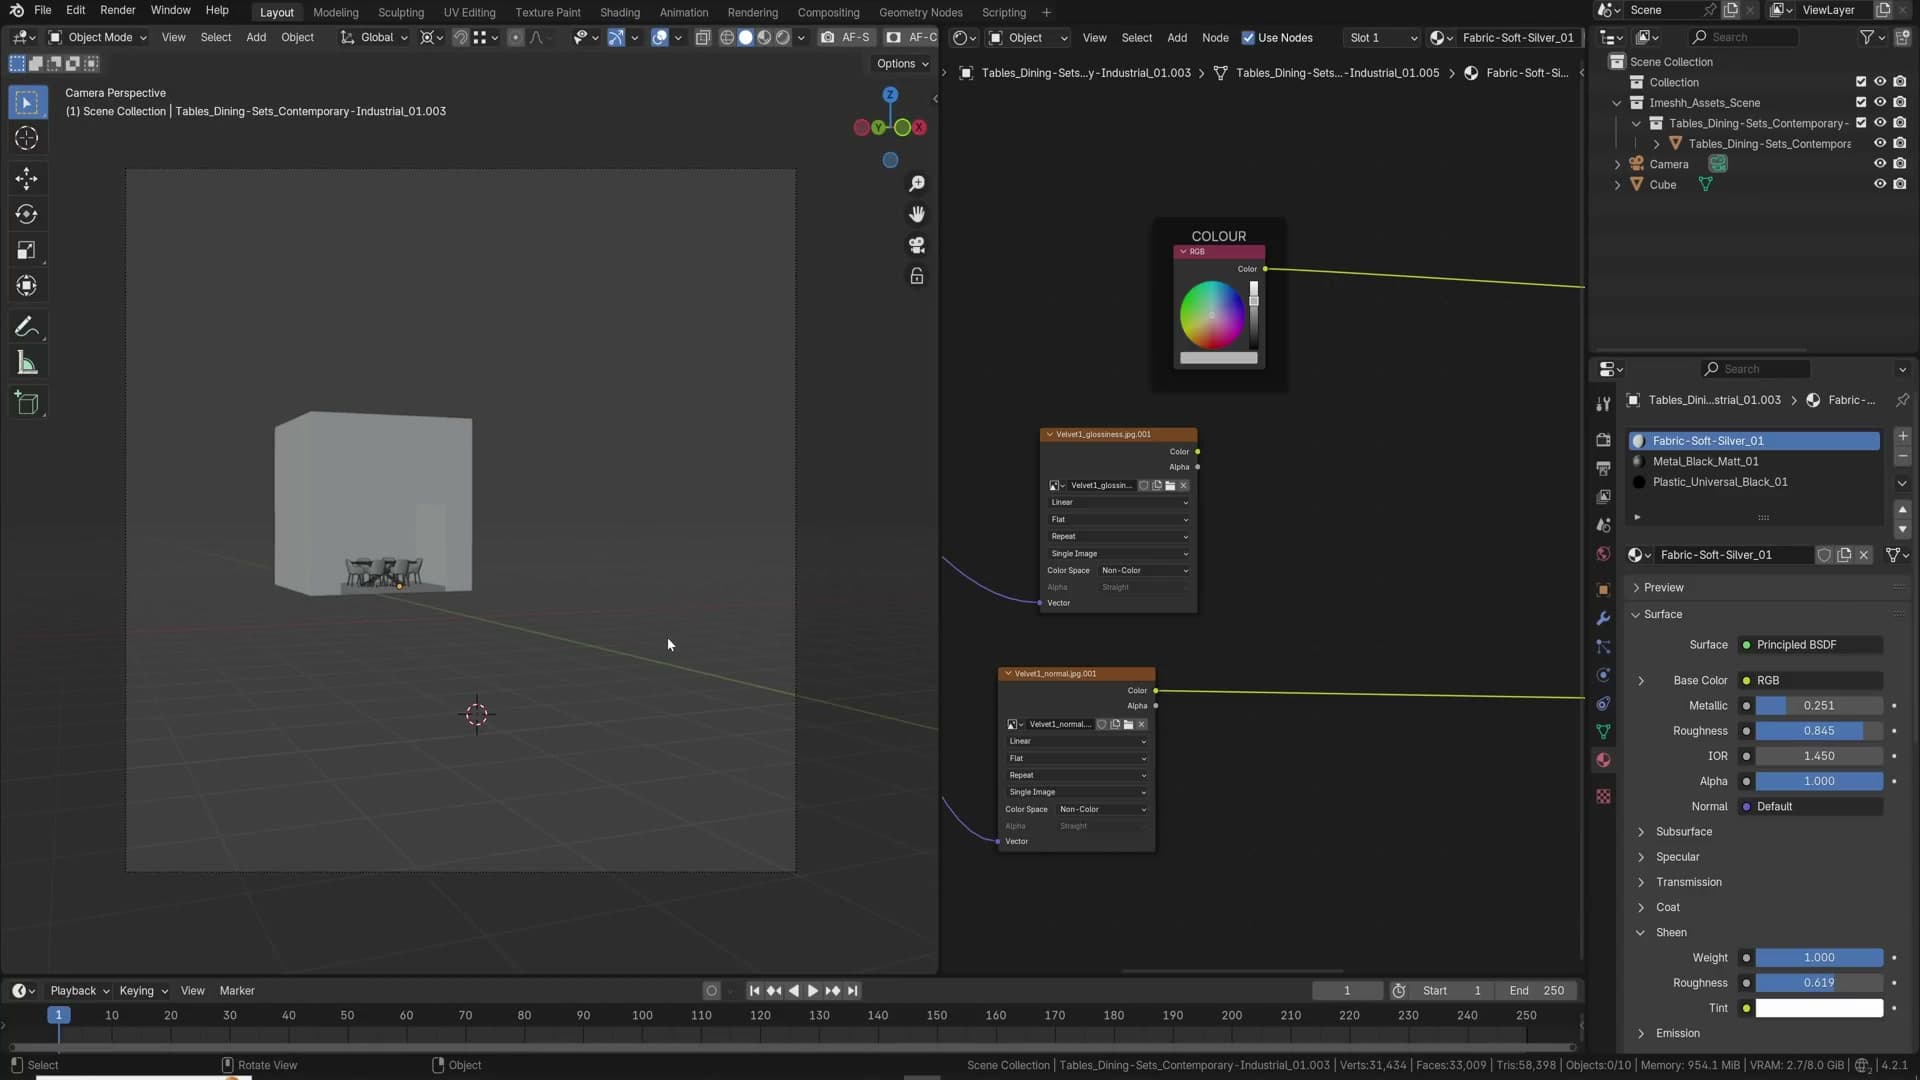Expand the Camera item in outliner
Screen dimensions: 1920x1080
coord(1617,164)
